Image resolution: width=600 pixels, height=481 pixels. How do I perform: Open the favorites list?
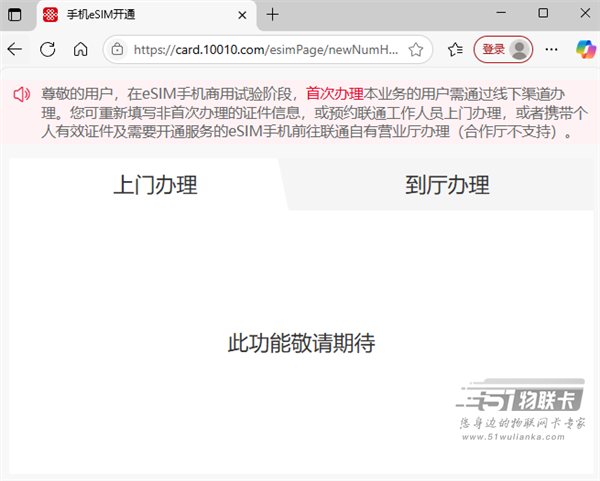(455, 49)
